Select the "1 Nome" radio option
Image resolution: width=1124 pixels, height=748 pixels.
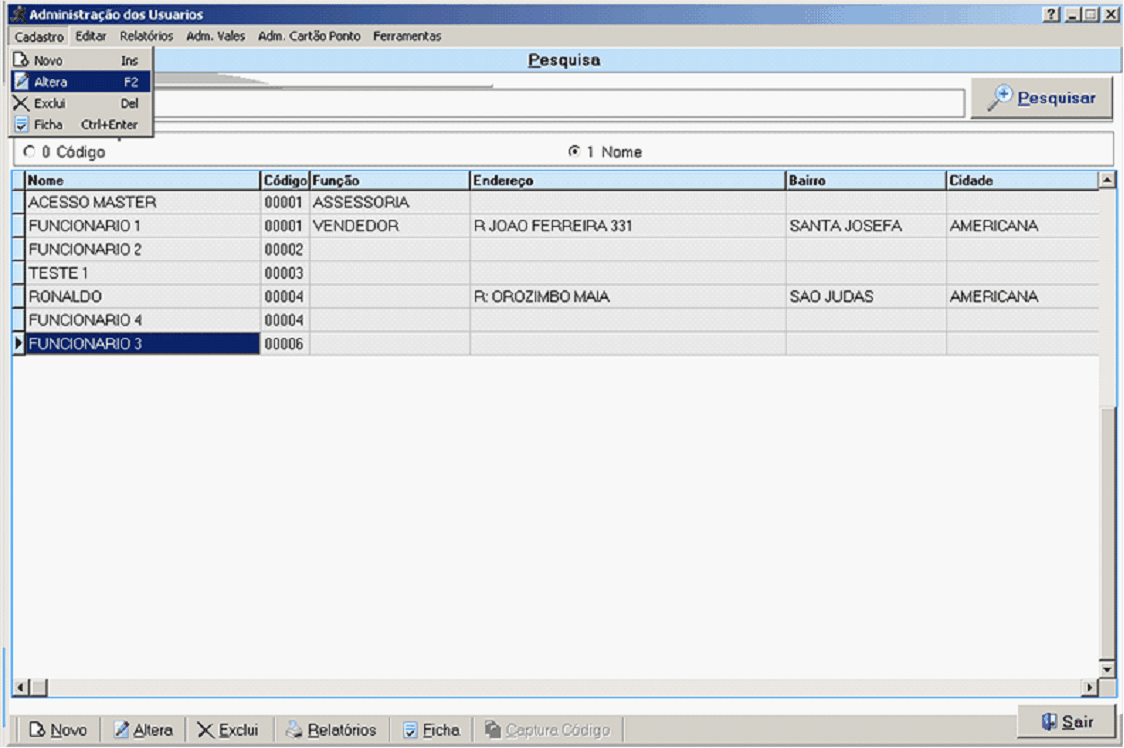pyautogui.click(x=573, y=152)
